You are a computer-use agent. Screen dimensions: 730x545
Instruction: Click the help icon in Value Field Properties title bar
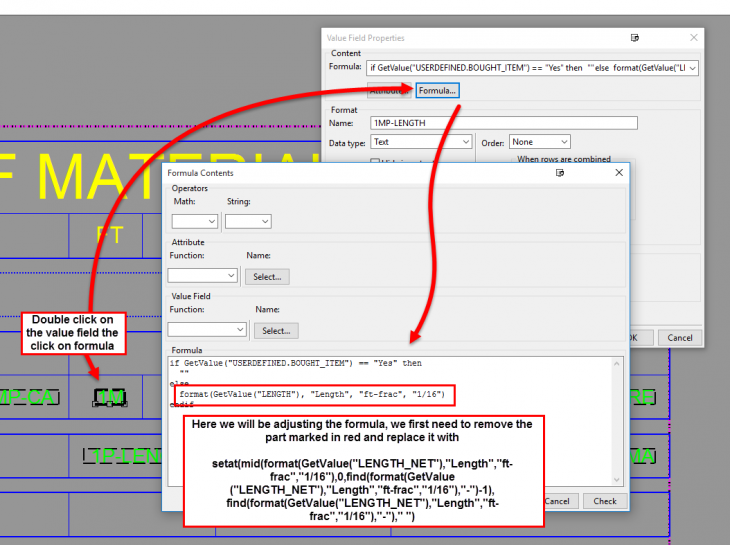[x=634, y=38]
